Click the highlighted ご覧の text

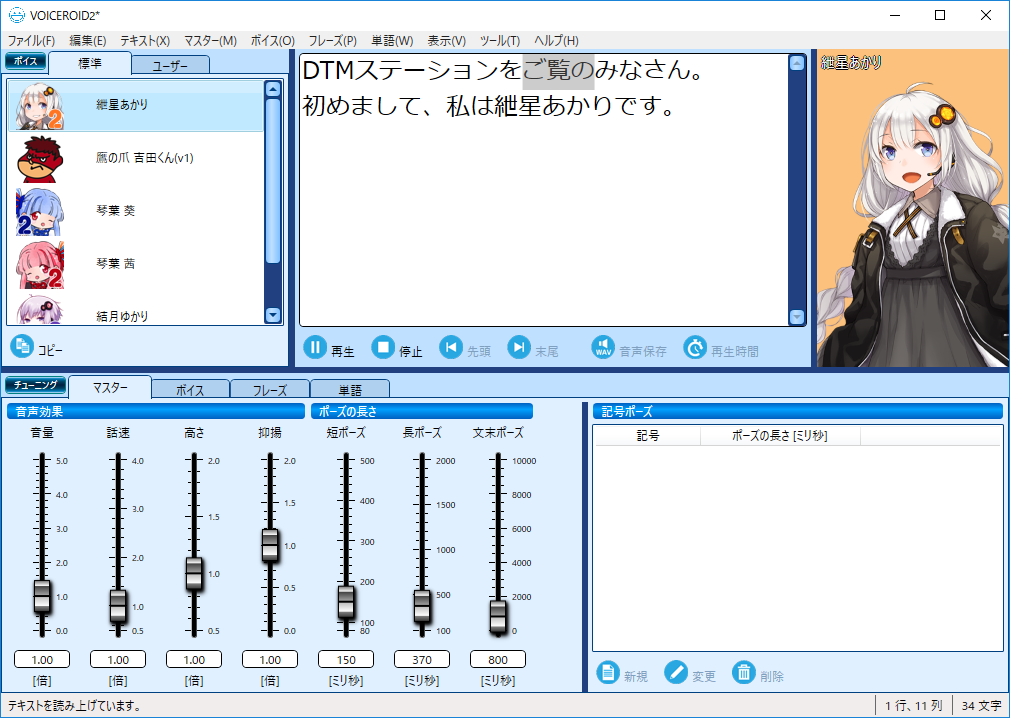click(558, 70)
